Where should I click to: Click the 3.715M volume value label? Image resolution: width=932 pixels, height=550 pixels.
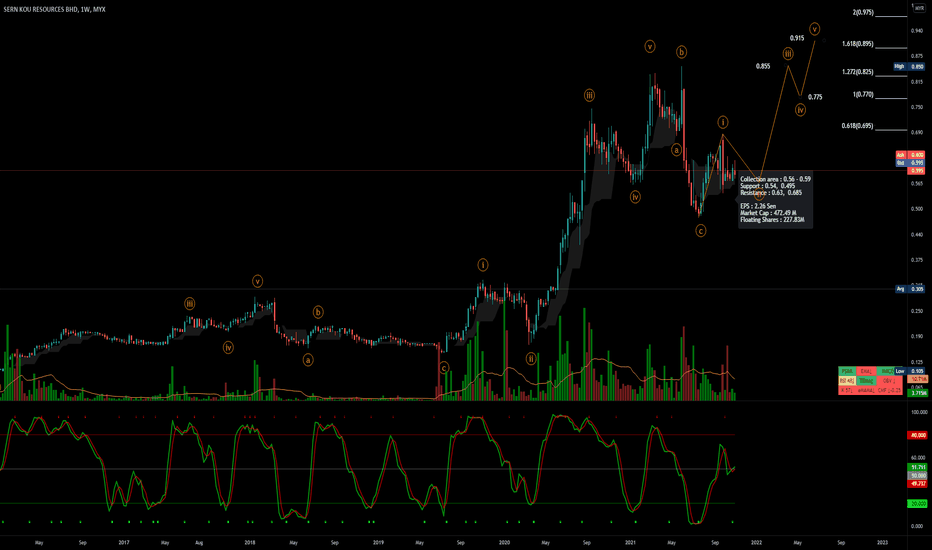[x=919, y=393]
